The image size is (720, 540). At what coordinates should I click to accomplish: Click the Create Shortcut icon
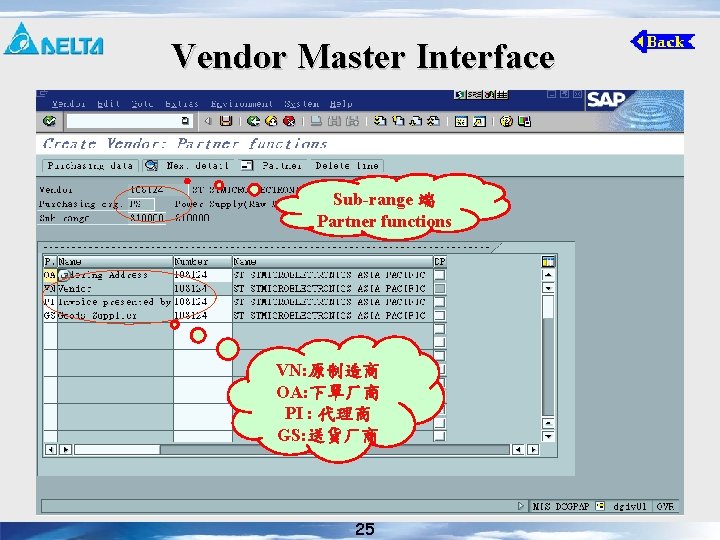pyautogui.click(x=479, y=121)
